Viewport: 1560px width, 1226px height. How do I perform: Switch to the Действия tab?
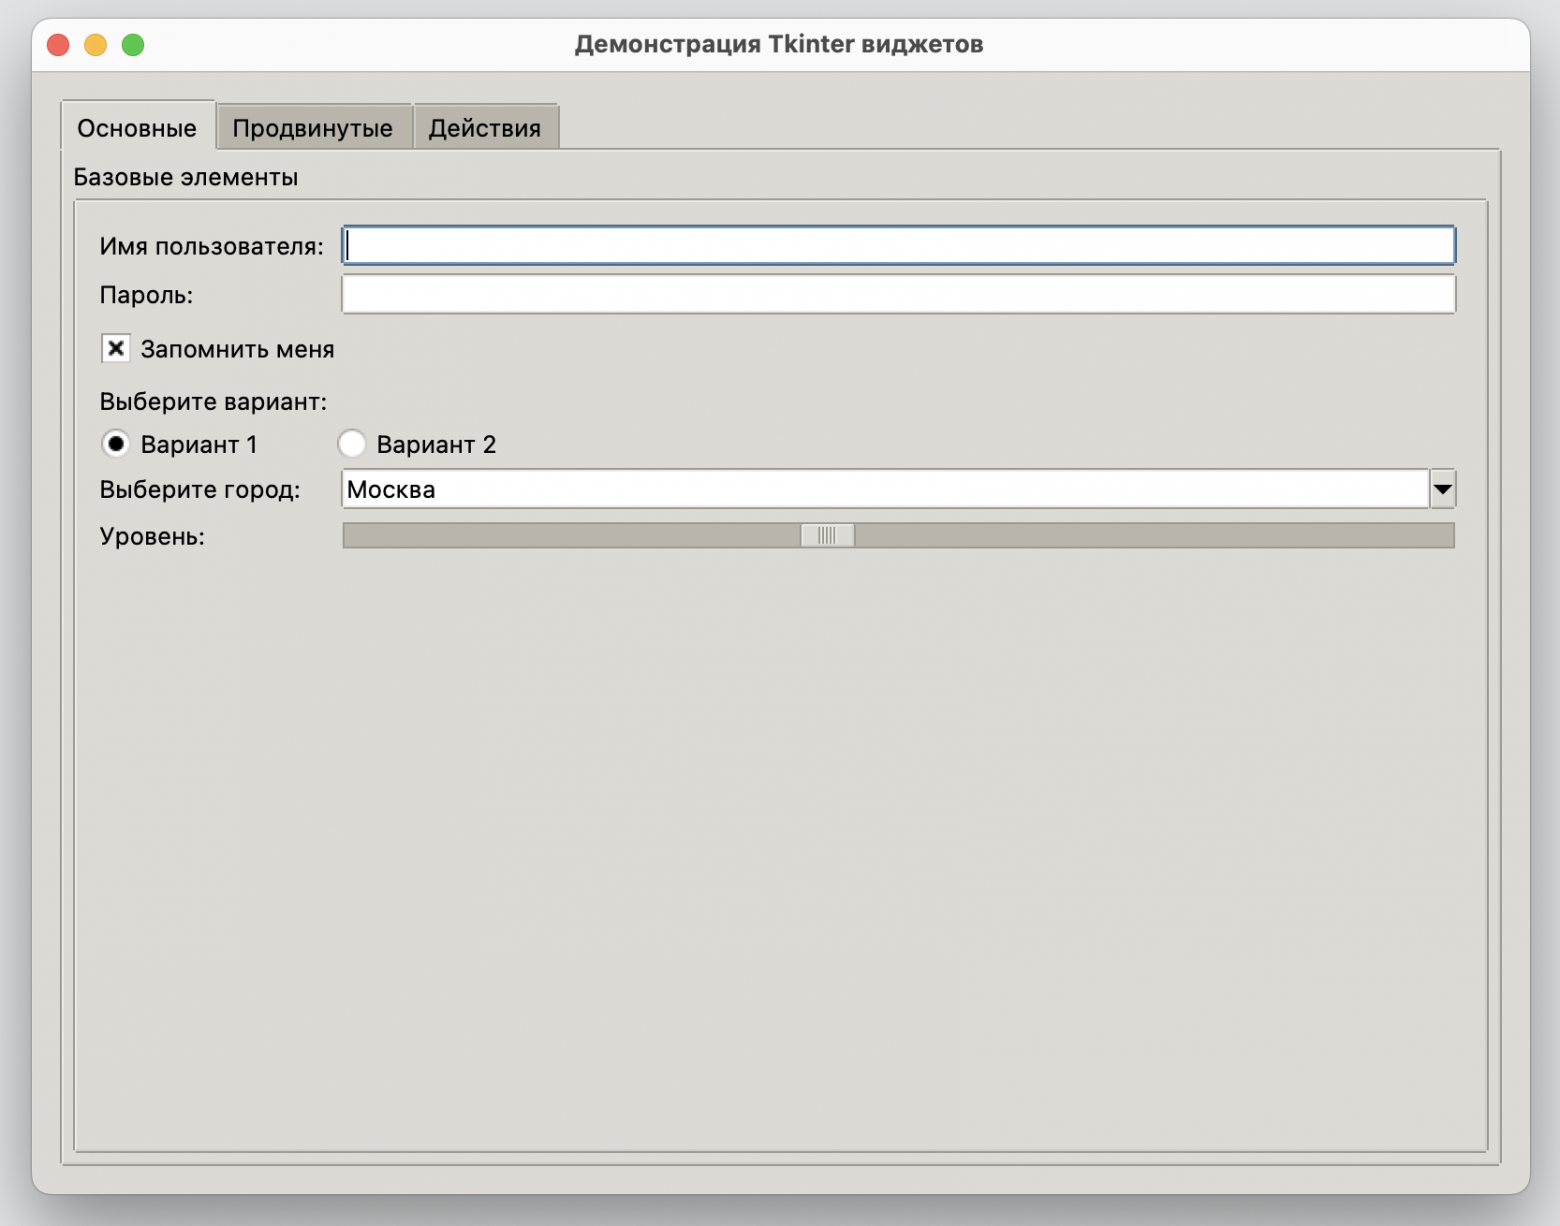click(x=486, y=127)
